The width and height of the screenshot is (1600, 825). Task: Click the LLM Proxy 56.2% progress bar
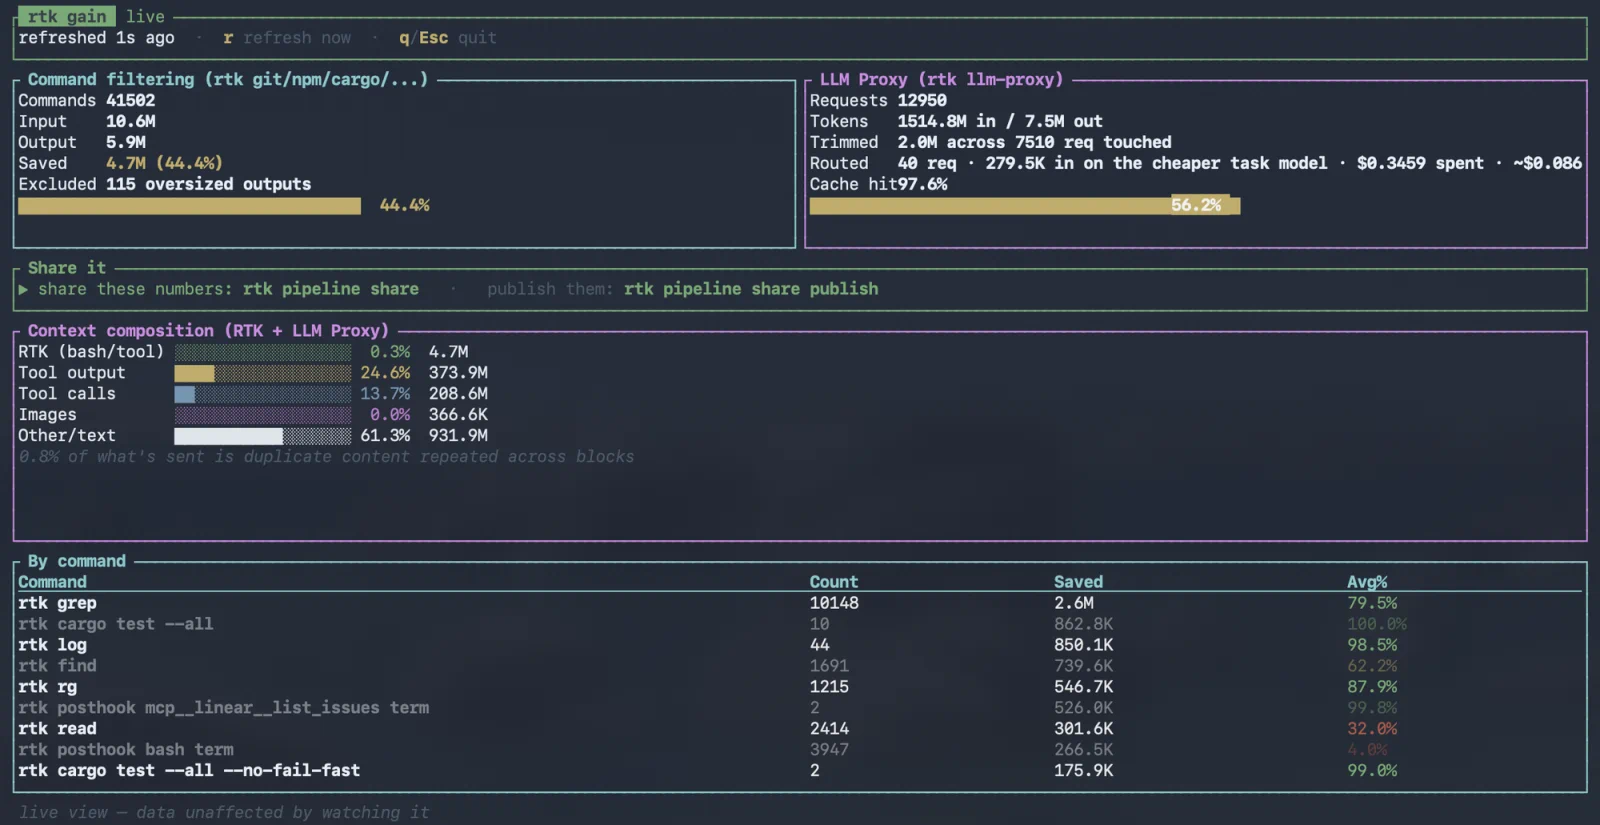pos(1025,205)
